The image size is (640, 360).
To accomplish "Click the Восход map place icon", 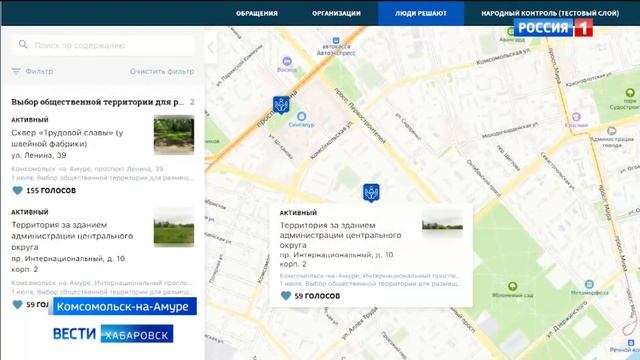I will click(287, 61).
